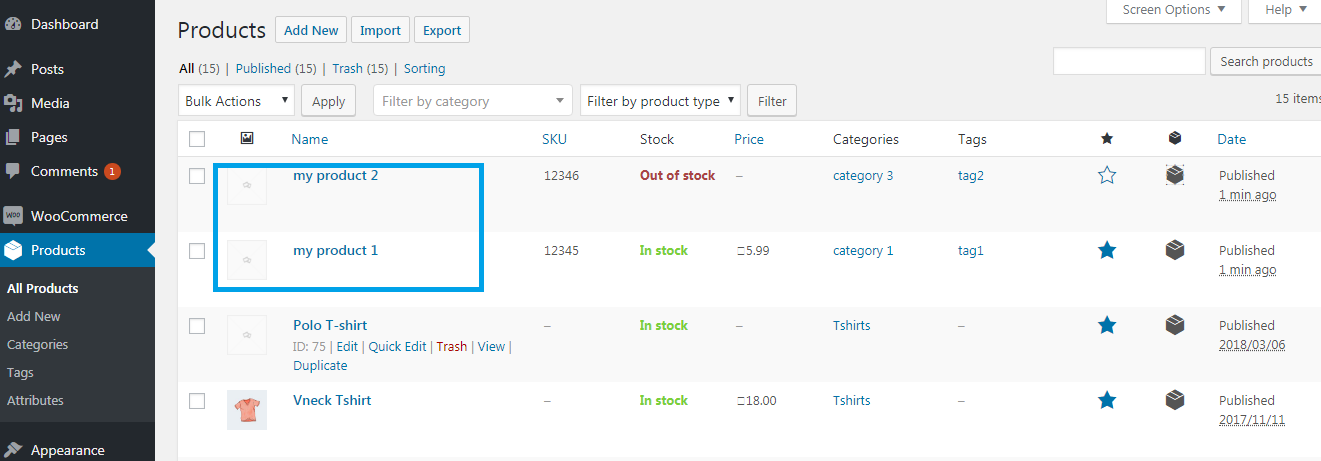Open Categories in Products submenu

click(x=38, y=344)
